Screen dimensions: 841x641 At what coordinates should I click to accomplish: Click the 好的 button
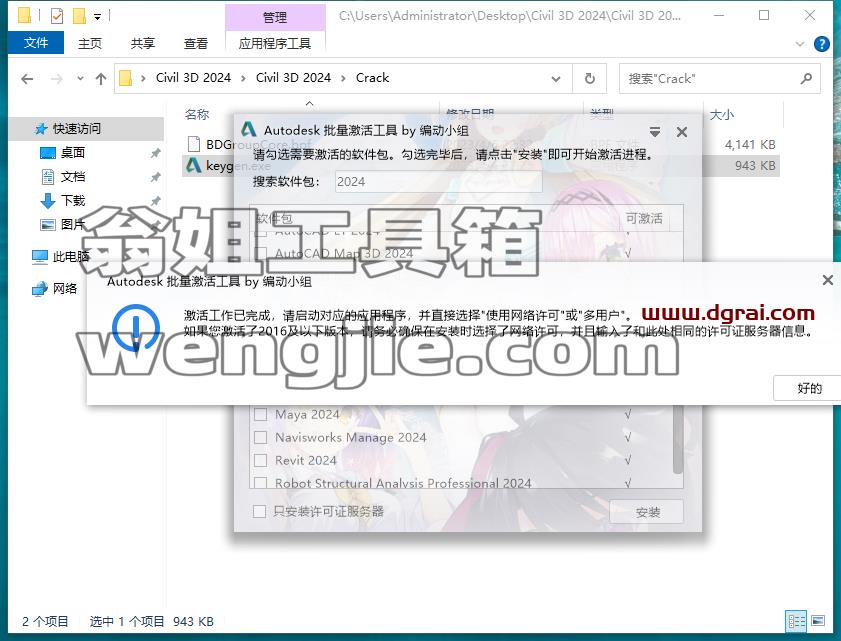[x=809, y=388]
